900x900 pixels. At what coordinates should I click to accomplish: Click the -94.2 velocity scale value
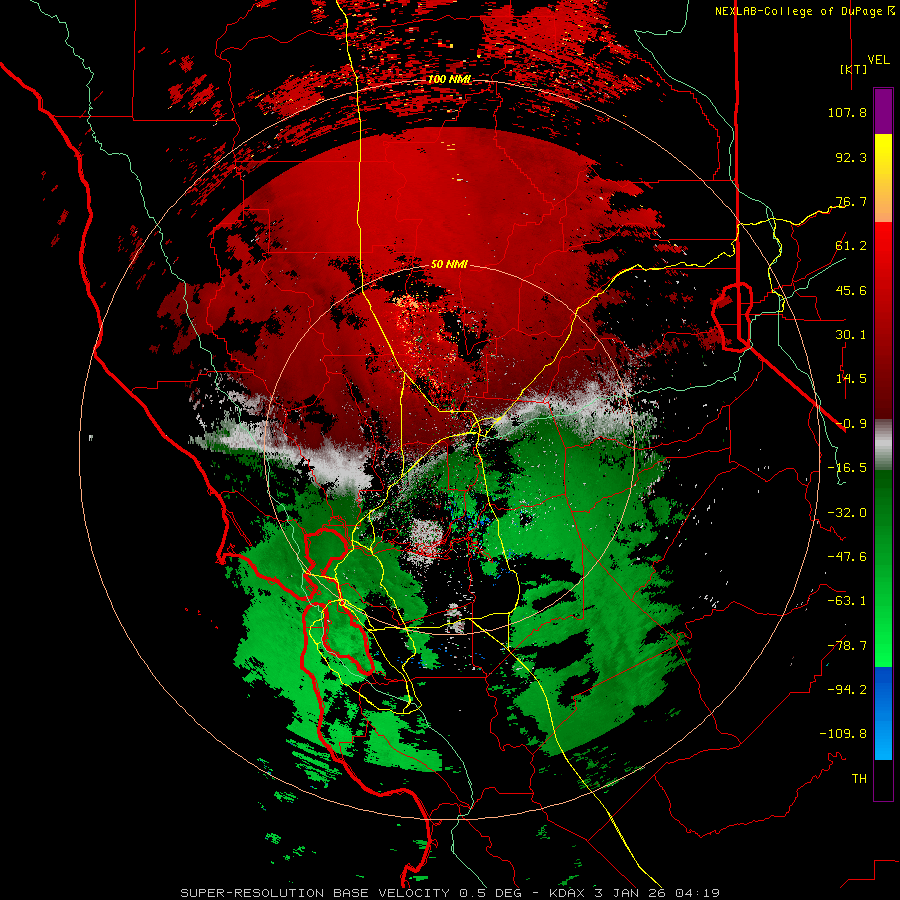(847, 690)
